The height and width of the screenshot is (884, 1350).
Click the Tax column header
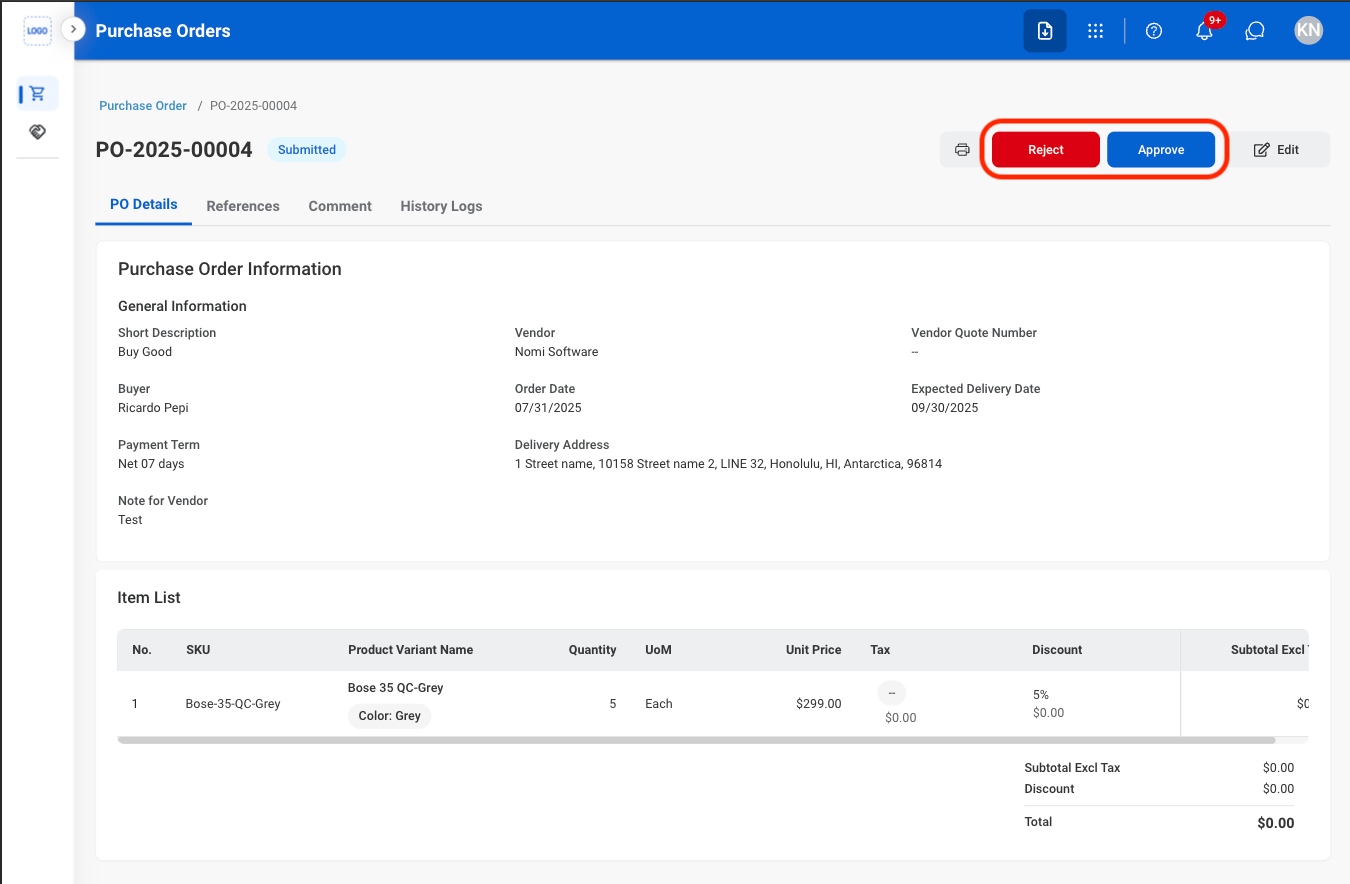pyautogui.click(x=880, y=650)
